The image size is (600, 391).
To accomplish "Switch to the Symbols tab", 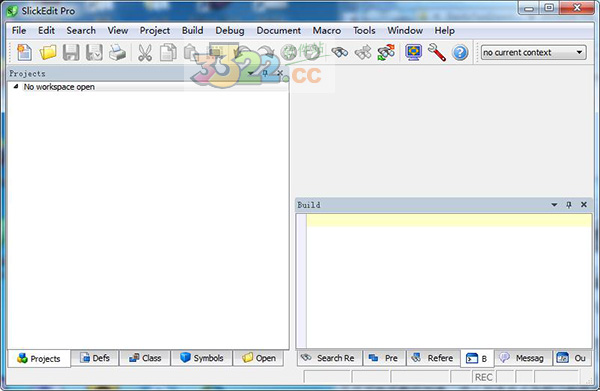I will coord(202,358).
